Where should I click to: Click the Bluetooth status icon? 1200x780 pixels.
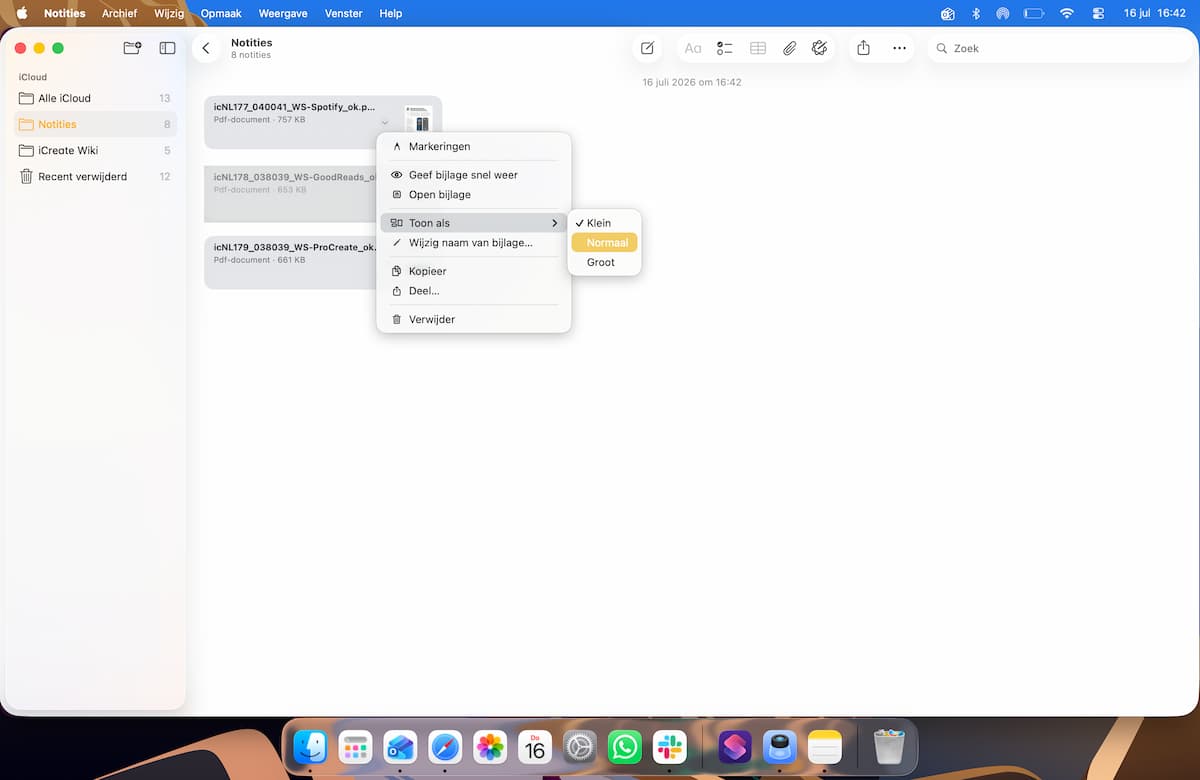click(976, 13)
